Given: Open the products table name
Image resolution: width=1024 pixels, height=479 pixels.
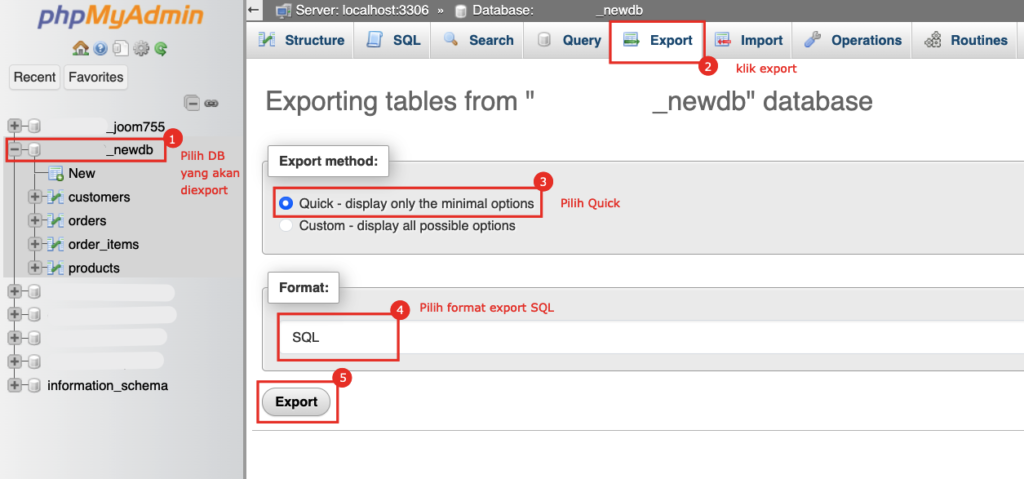Looking at the screenshot, I should point(94,268).
